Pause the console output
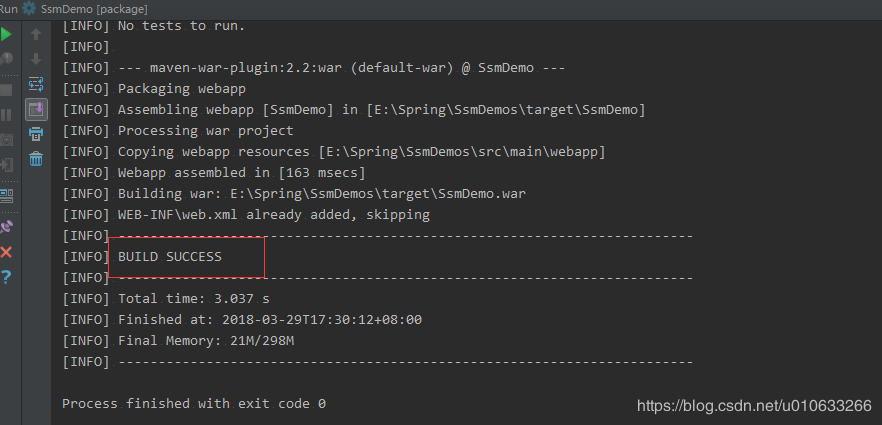The width and height of the screenshot is (882, 425). [6, 115]
